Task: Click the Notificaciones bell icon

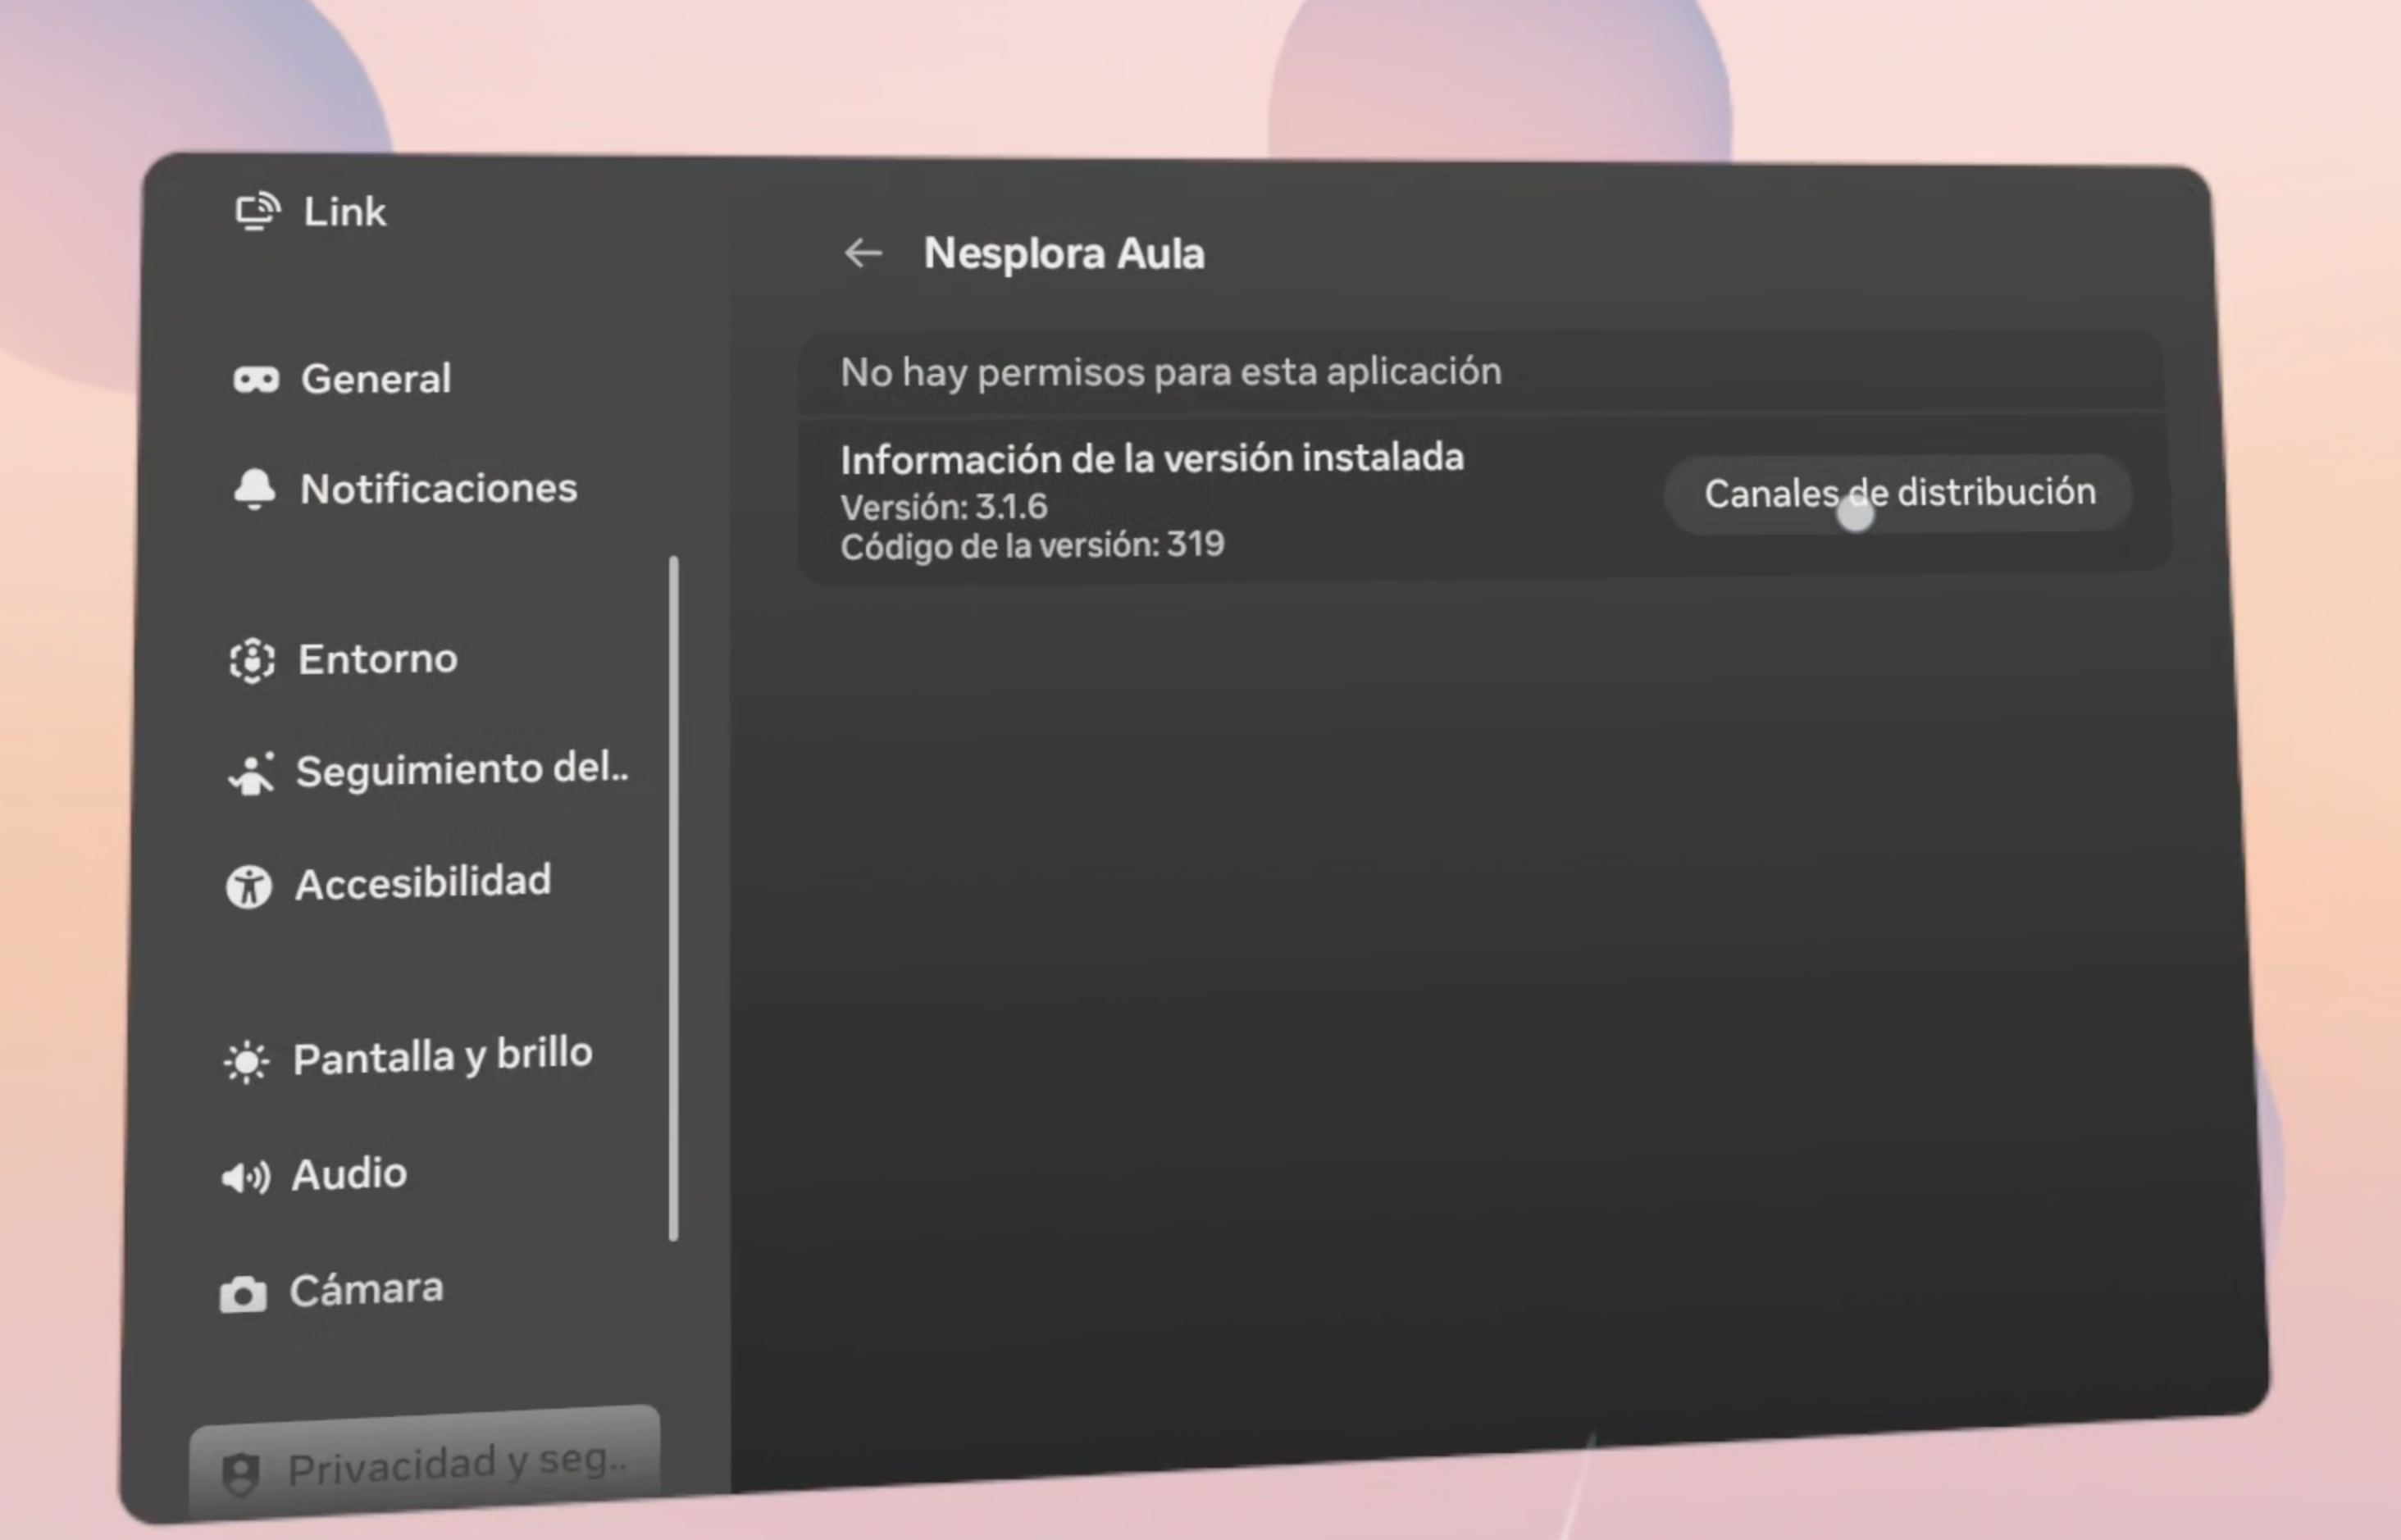Action: (254, 490)
